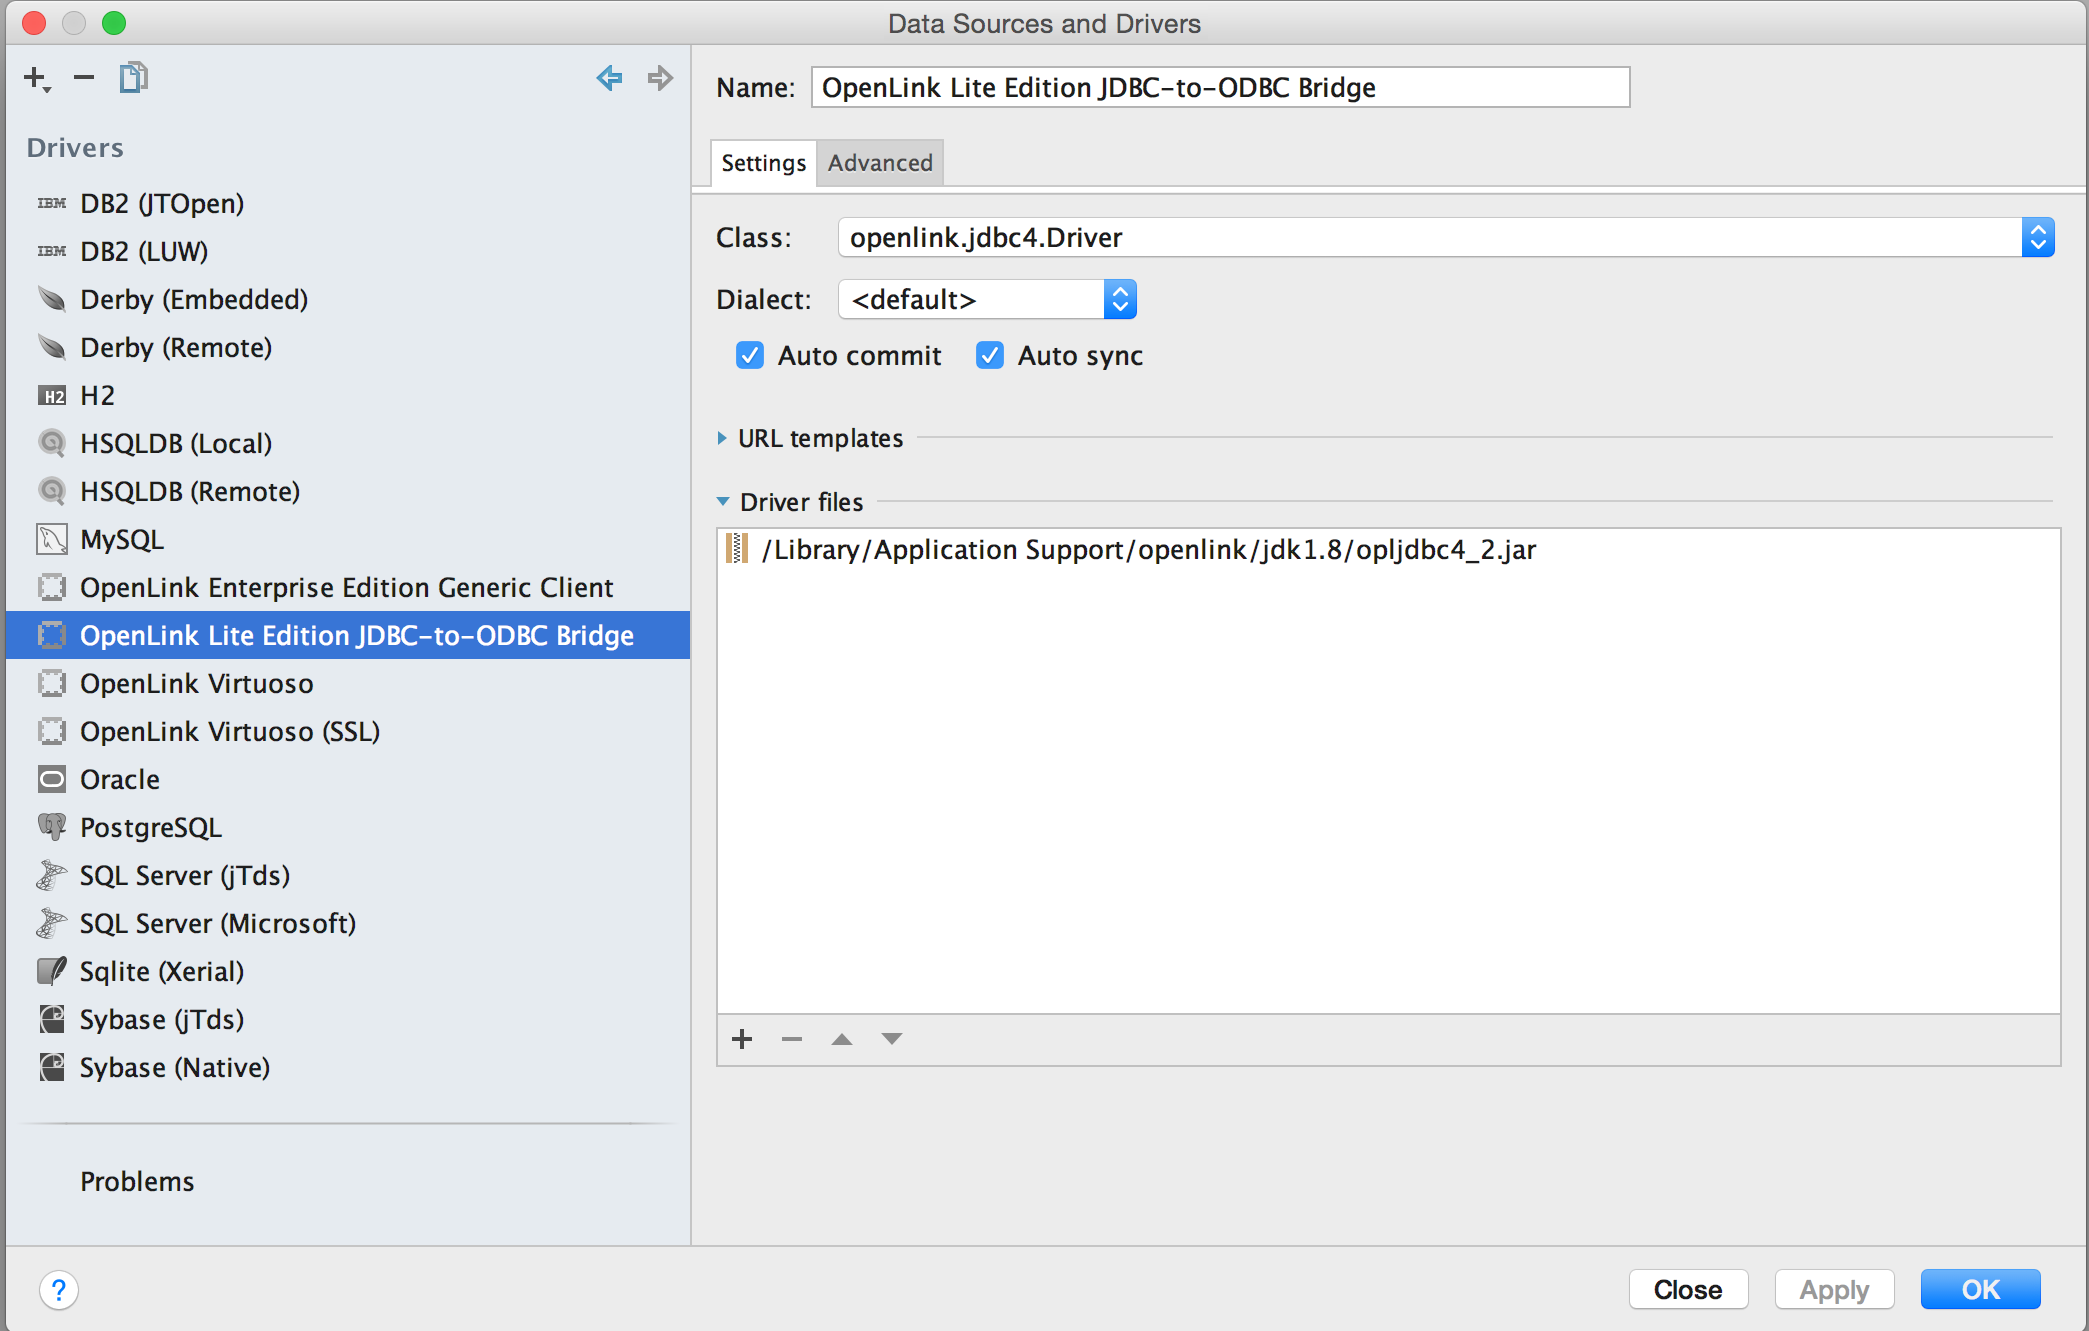Select OpenLink Lite Edition JDBC-to-ODBC Bridge driver

pos(348,635)
